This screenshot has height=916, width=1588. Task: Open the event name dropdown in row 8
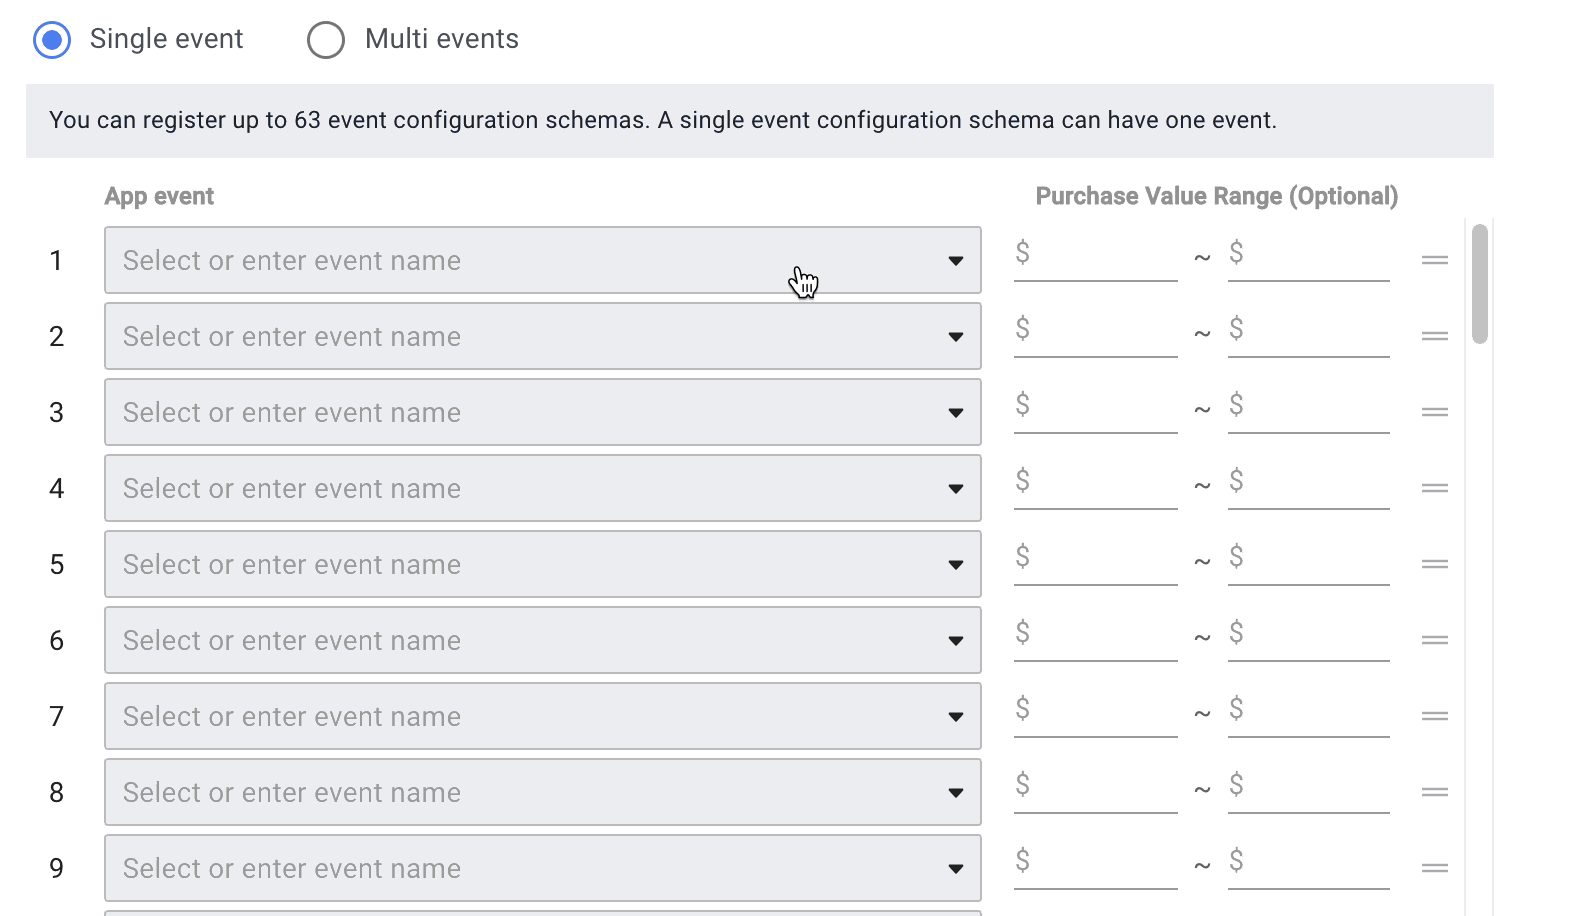tap(955, 793)
